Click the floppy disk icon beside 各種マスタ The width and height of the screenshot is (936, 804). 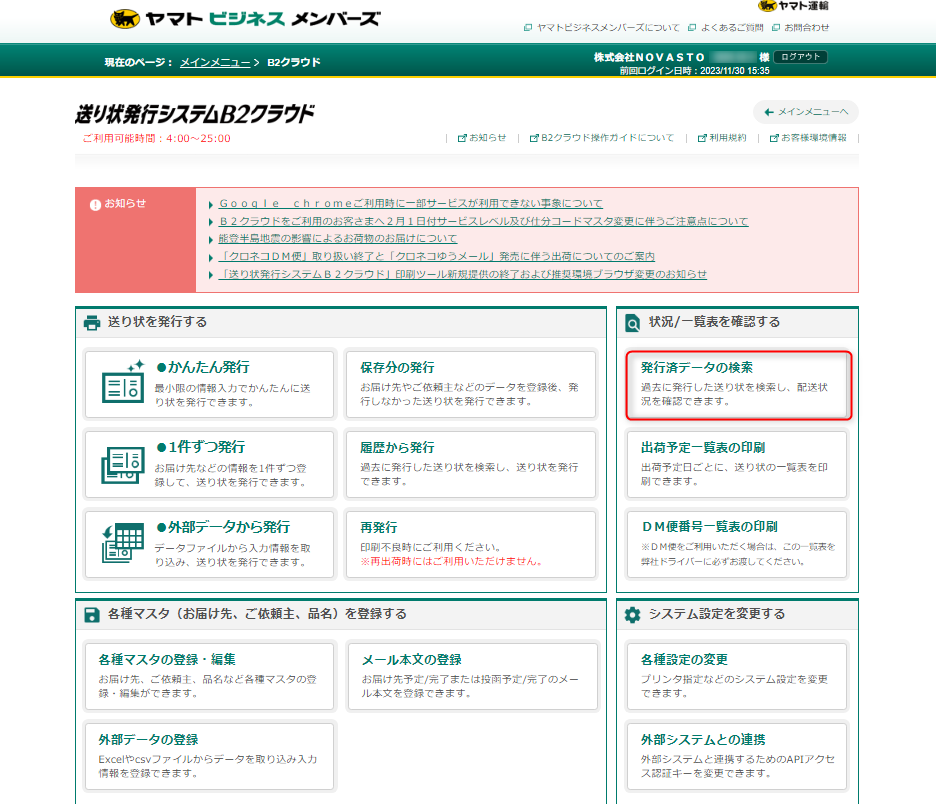coord(92,614)
